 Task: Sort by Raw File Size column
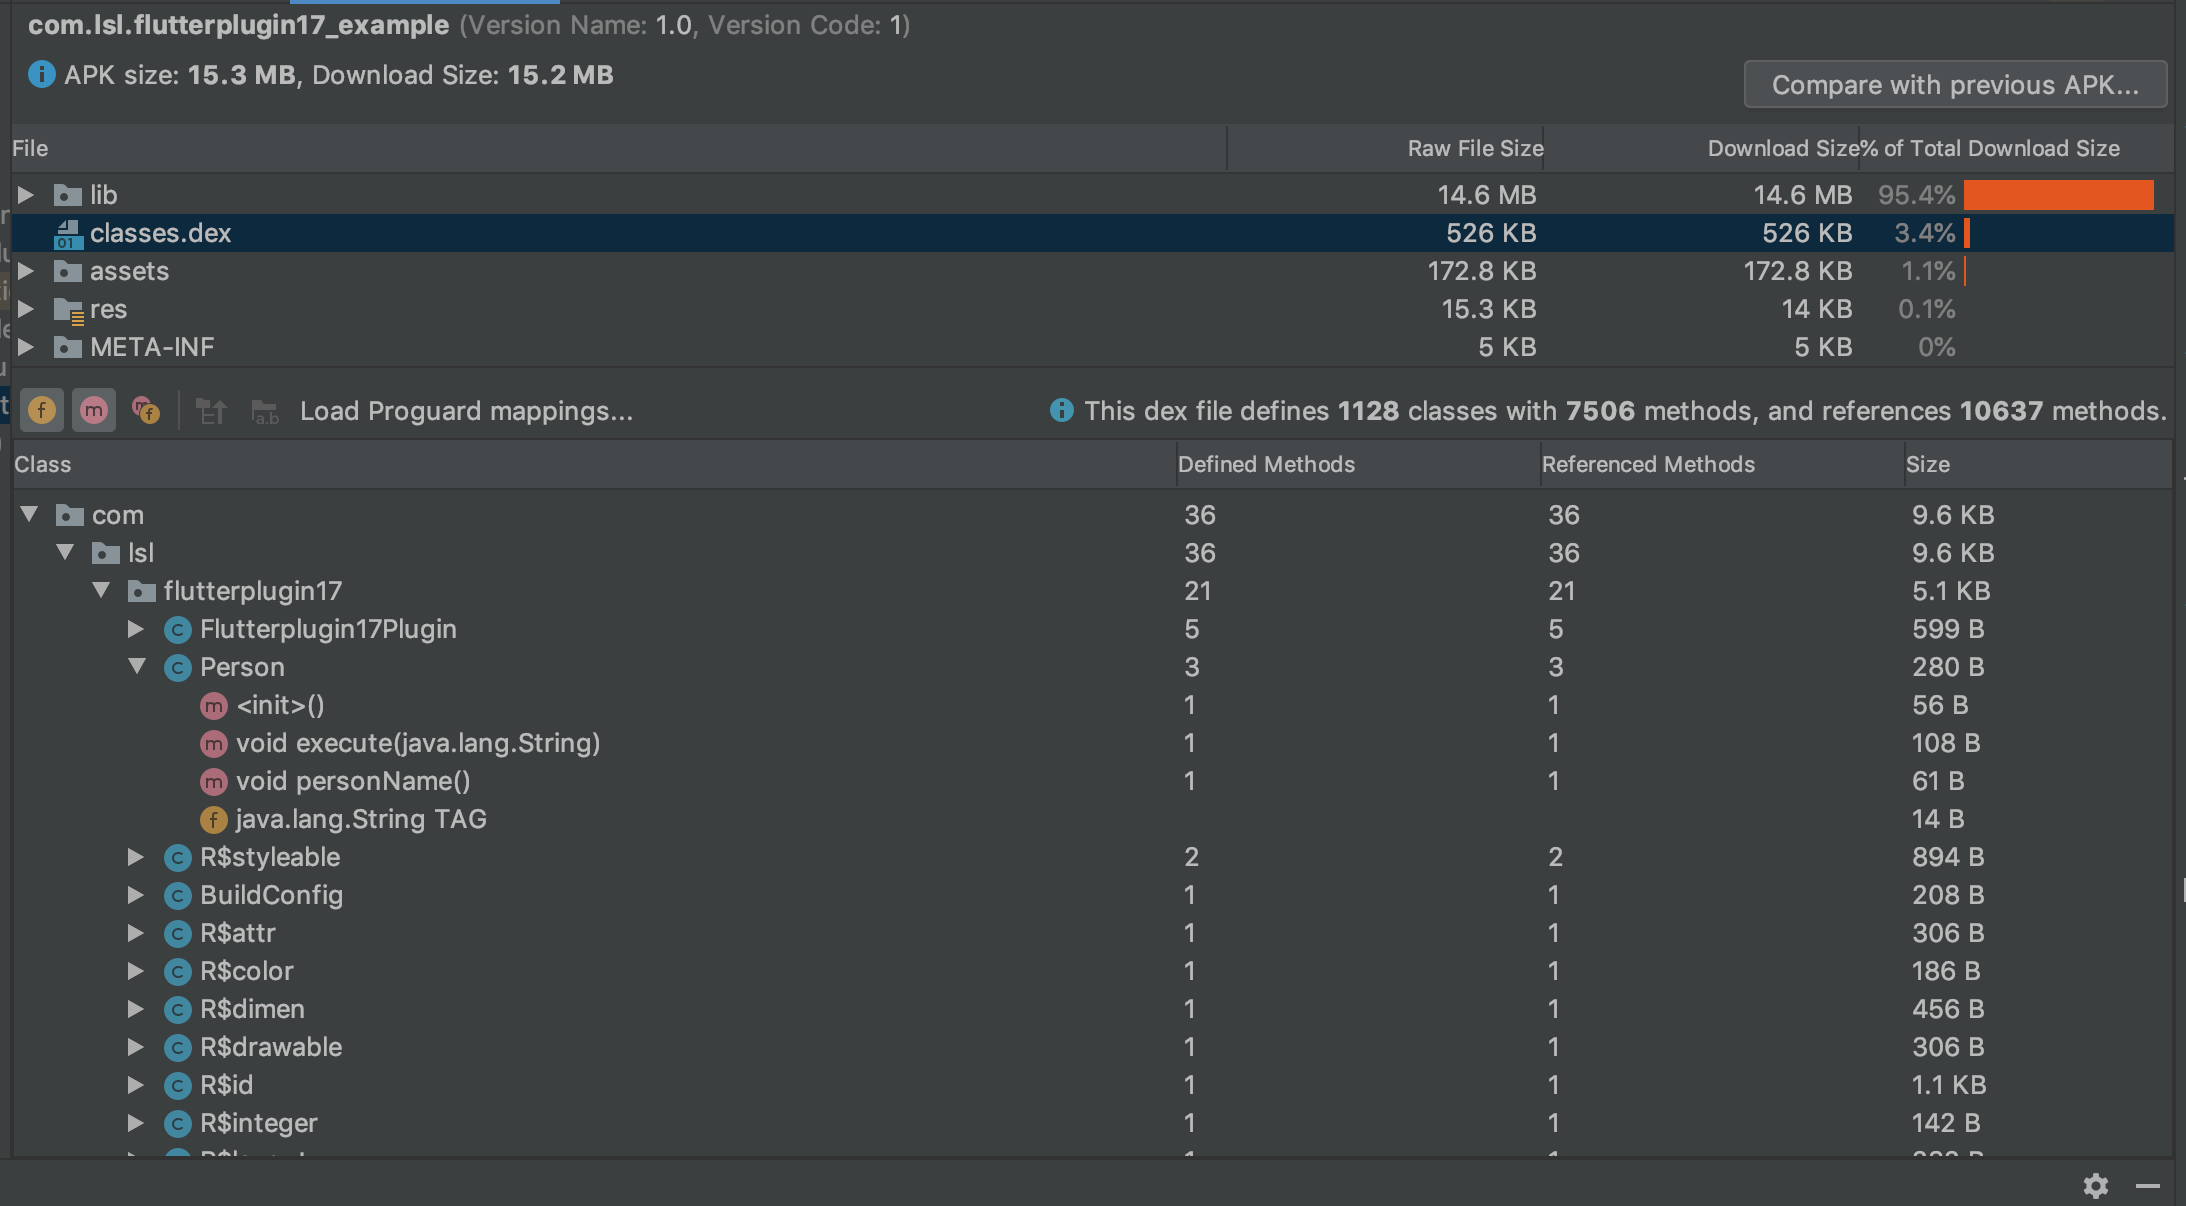point(1474,148)
